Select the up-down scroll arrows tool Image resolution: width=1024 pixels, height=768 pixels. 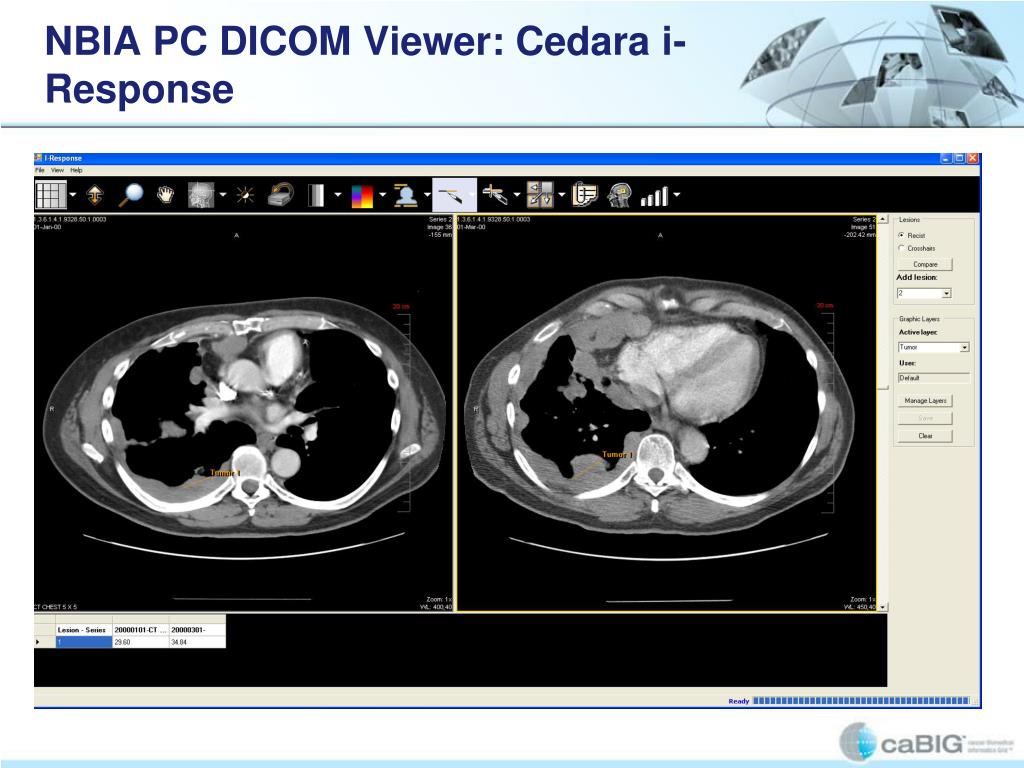(x=95, y=195)
